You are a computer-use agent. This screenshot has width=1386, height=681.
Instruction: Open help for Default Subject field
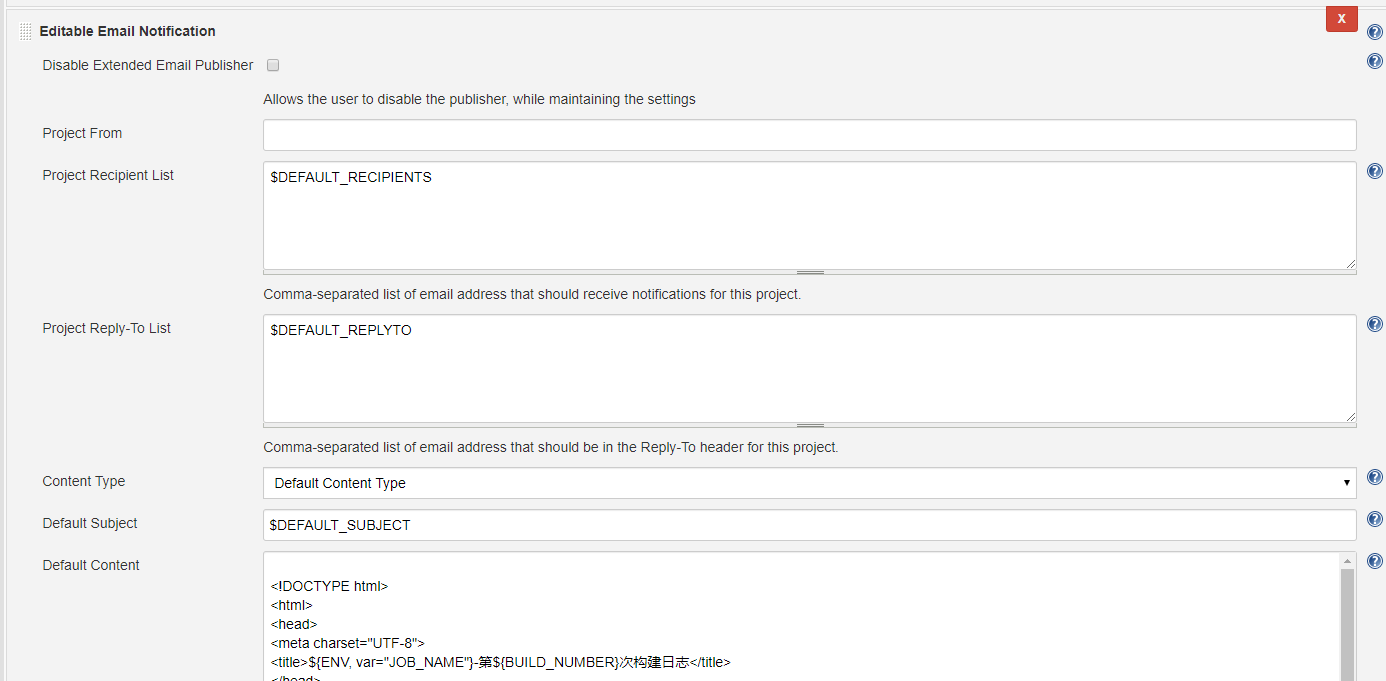coord(1374,518)
